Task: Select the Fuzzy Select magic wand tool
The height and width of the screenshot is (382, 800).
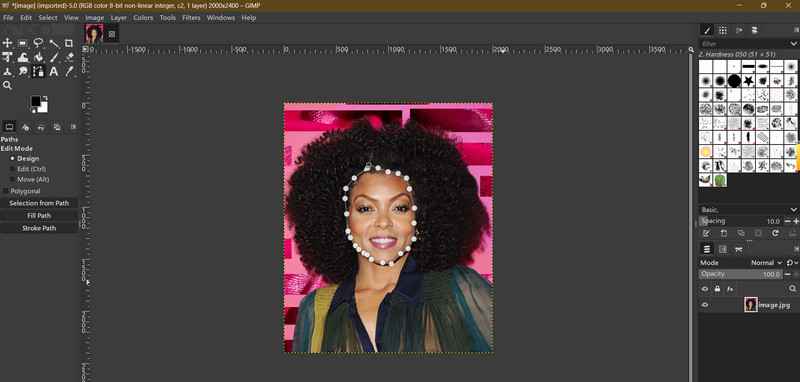Action: pyautogui.click(x=54, y=43)
